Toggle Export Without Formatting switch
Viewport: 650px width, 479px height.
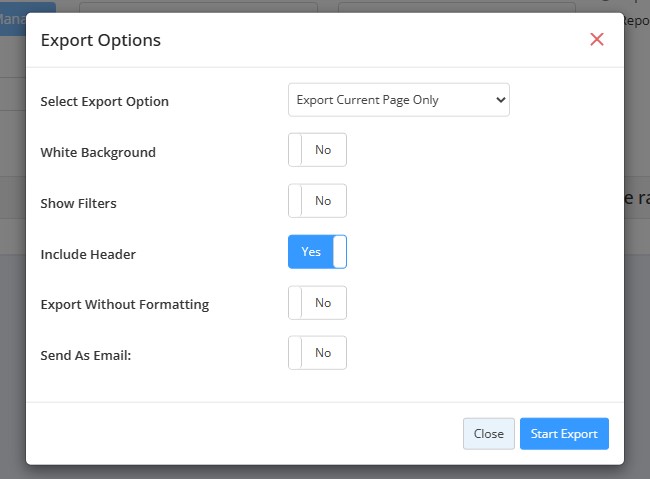coord(317,303)
